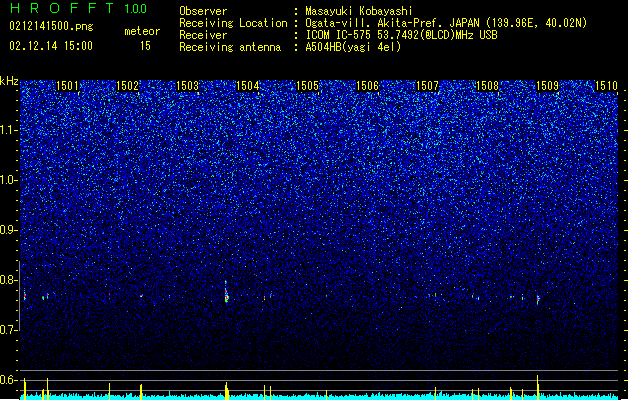Click the 'Observer' field label
The image size is (629, 400).
tap(203, 11)
